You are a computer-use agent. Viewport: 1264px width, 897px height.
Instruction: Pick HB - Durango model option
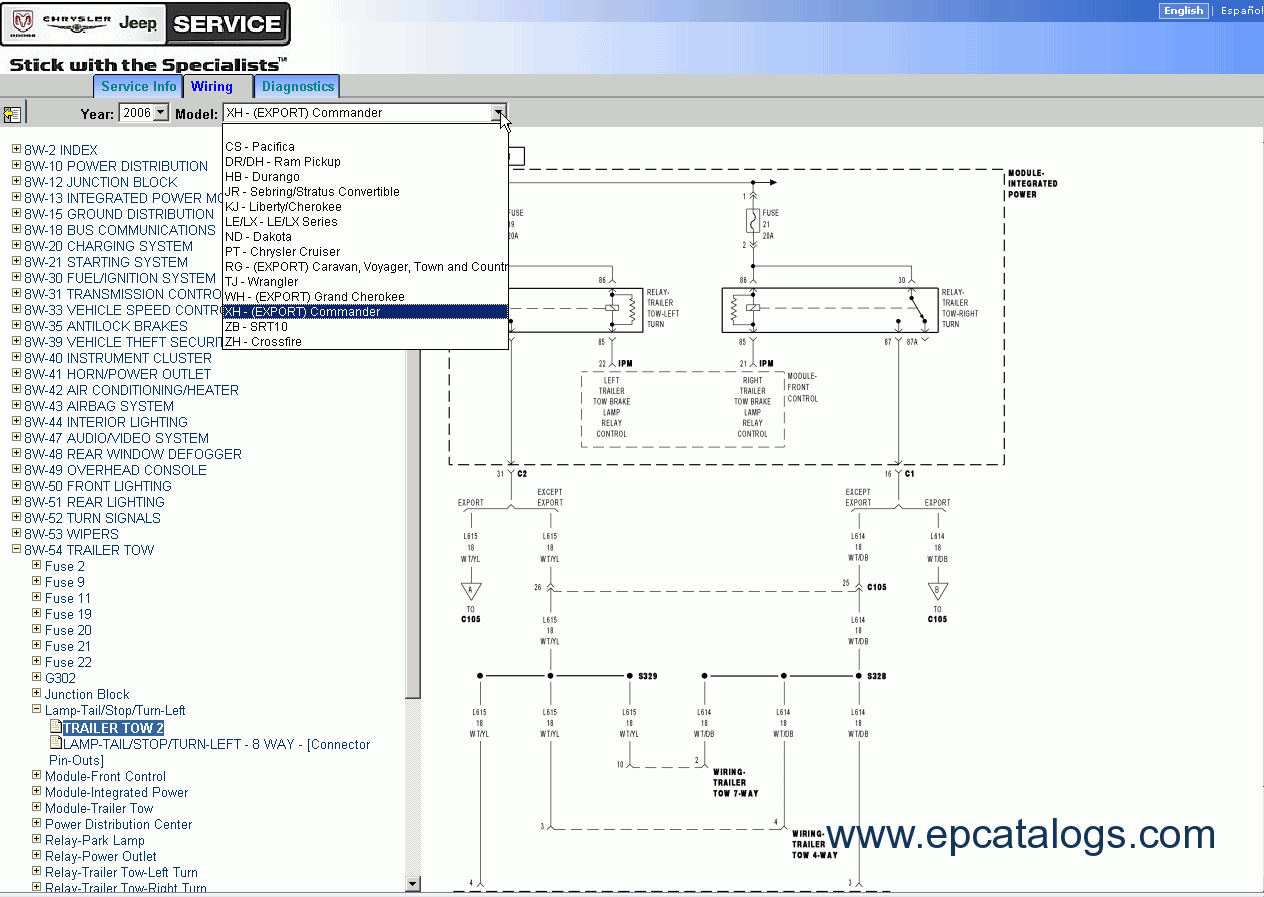[262, 177]
